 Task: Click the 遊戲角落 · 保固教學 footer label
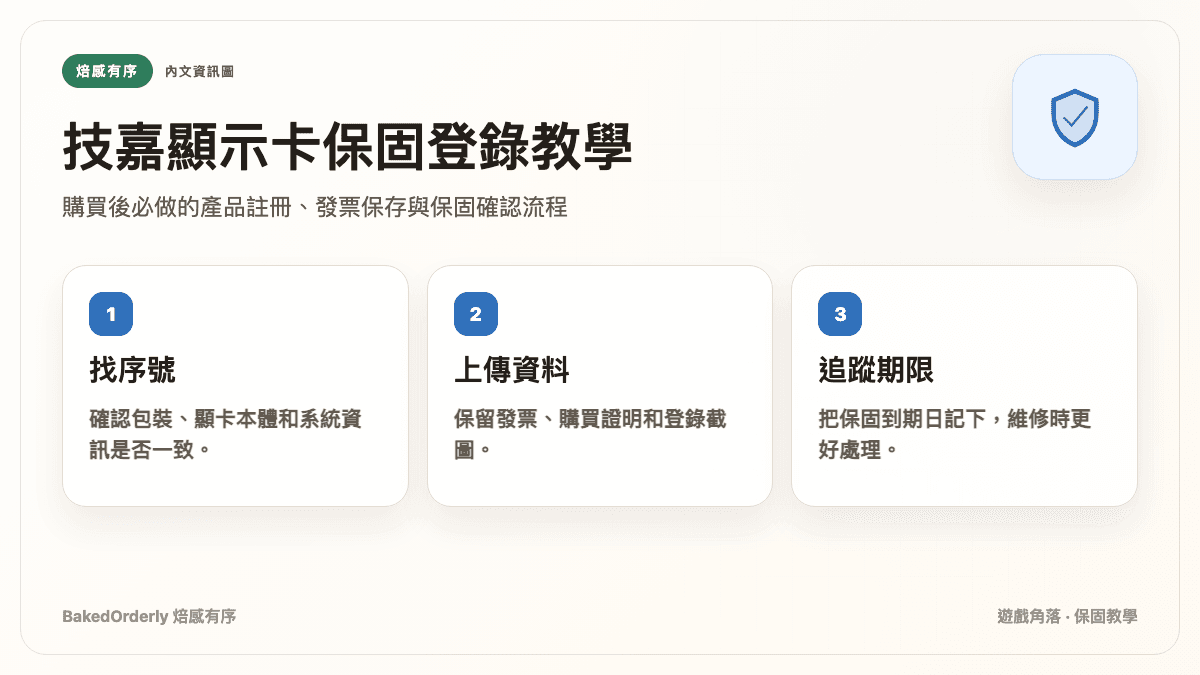(x=1068, y=616)
